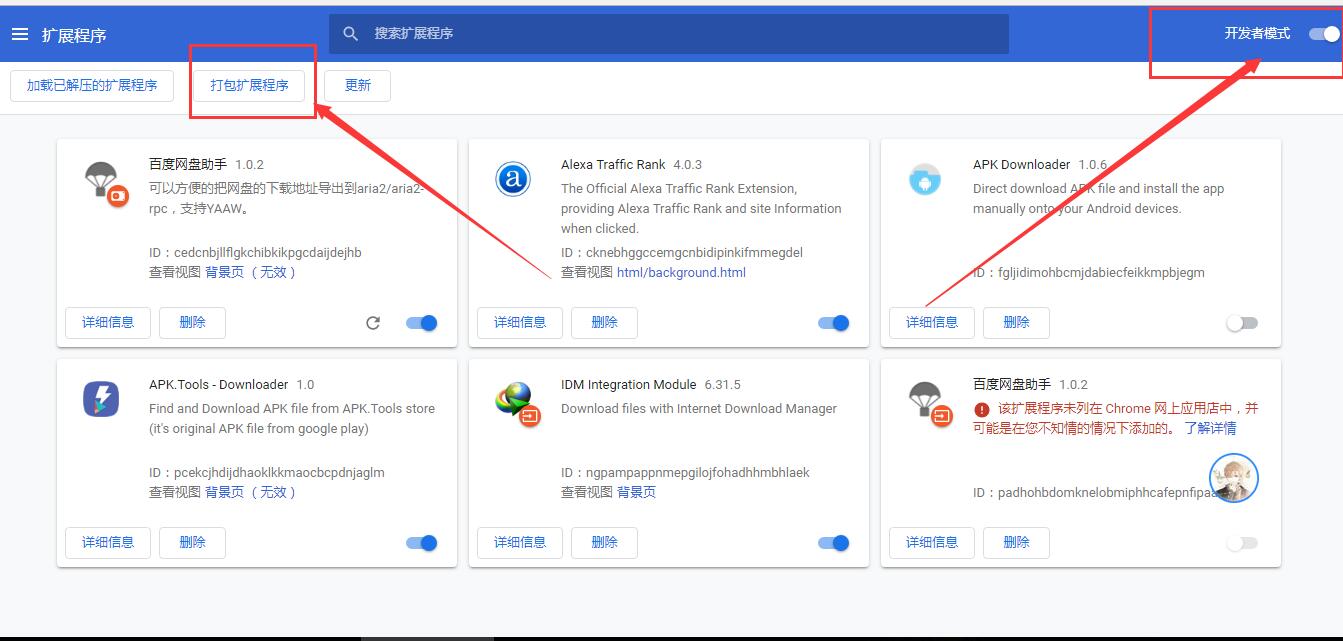Viewport: 1343px width, 641px height.
Task: Click the APK Downloader extension icon
Action: [925, 180]
